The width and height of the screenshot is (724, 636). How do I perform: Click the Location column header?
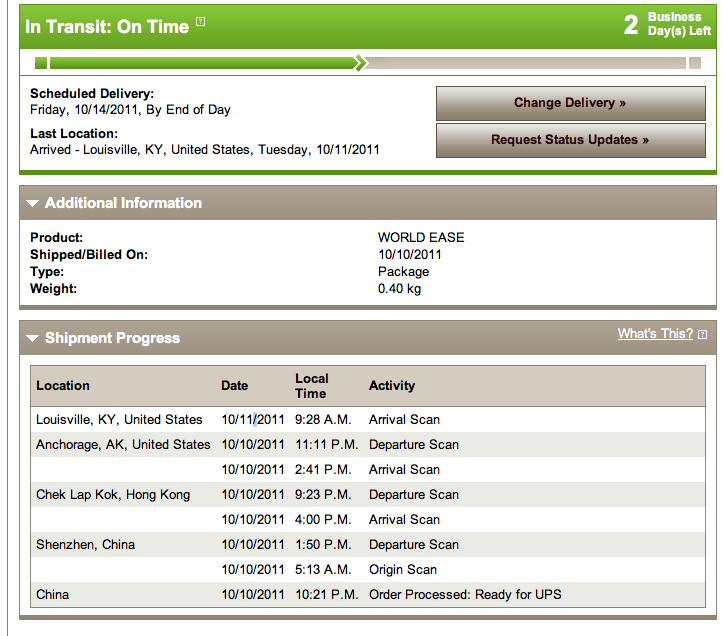(x=63, y=386)
